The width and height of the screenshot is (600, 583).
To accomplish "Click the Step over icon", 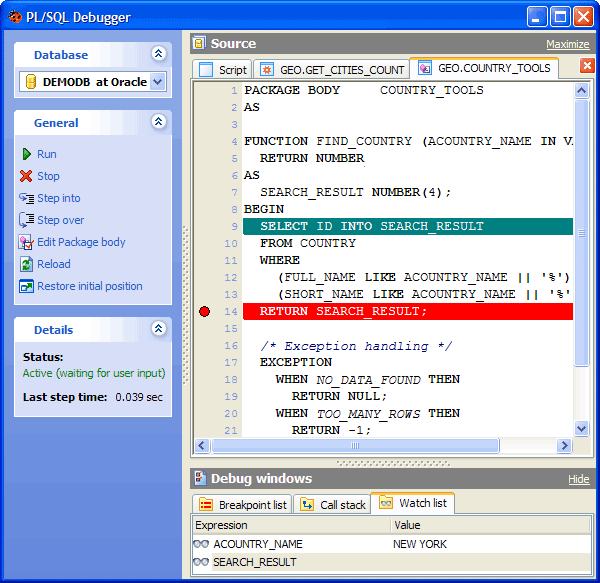I will click(27, 220).
